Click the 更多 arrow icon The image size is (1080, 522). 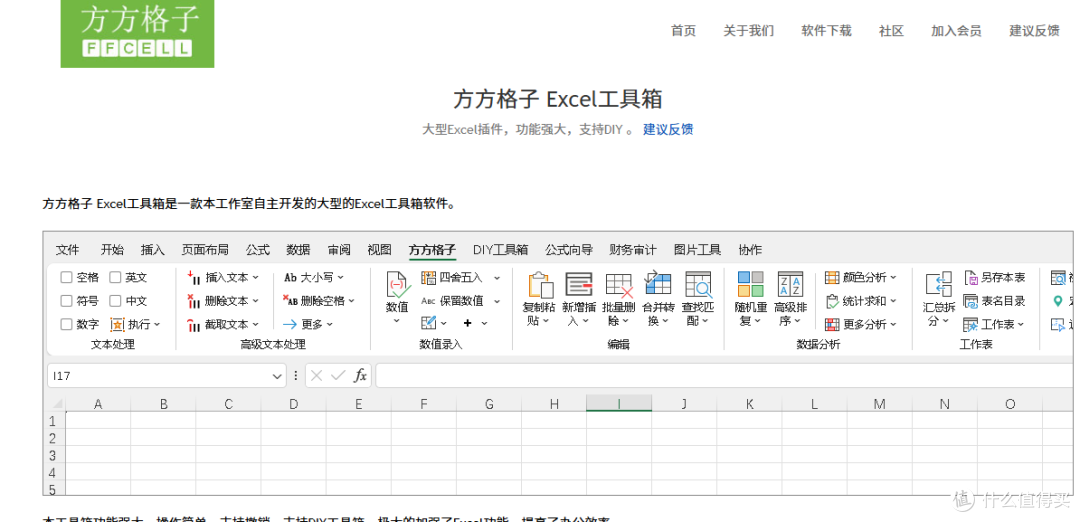[290, 324]
